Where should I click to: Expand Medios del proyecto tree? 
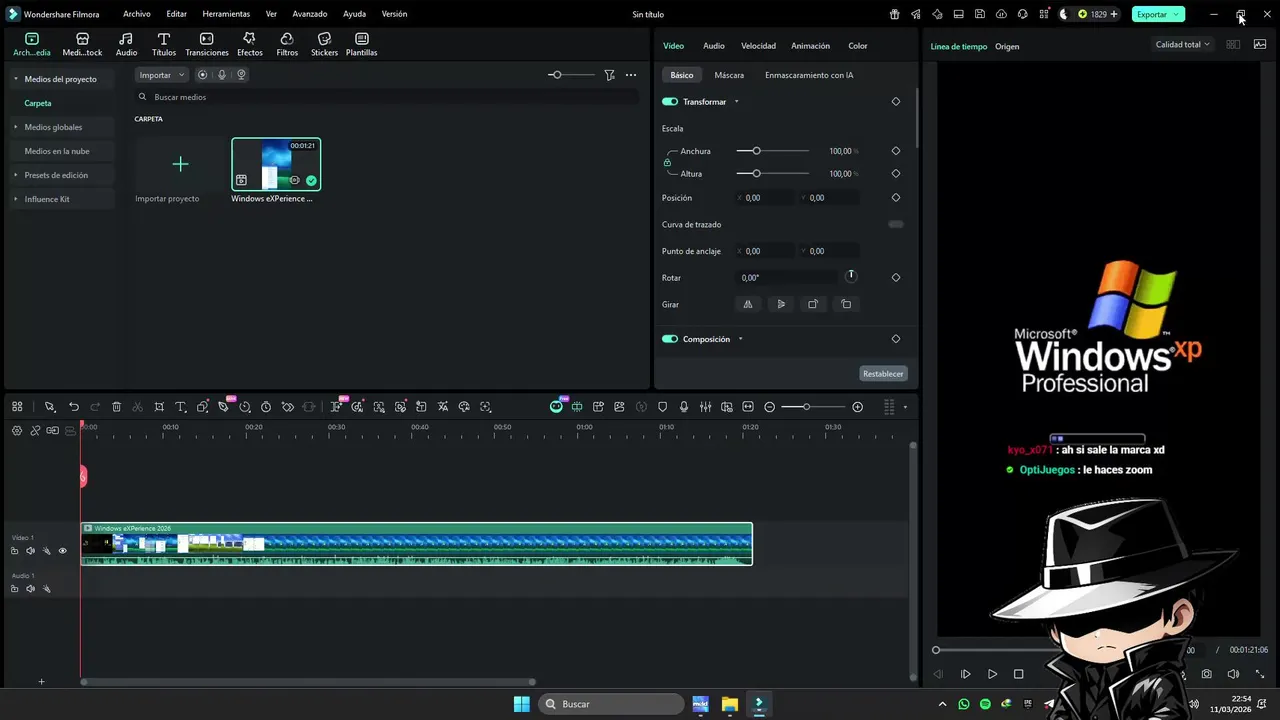click(16, 79)
